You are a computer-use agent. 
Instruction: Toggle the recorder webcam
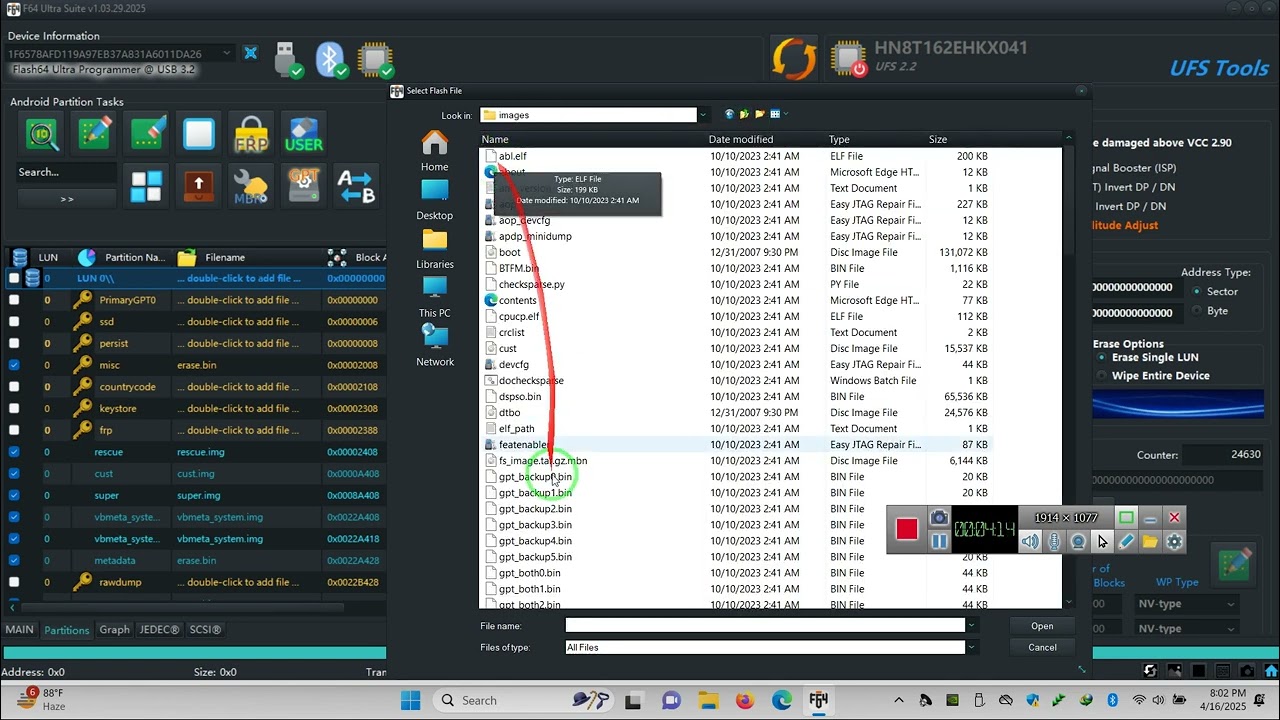(1078, 542)
